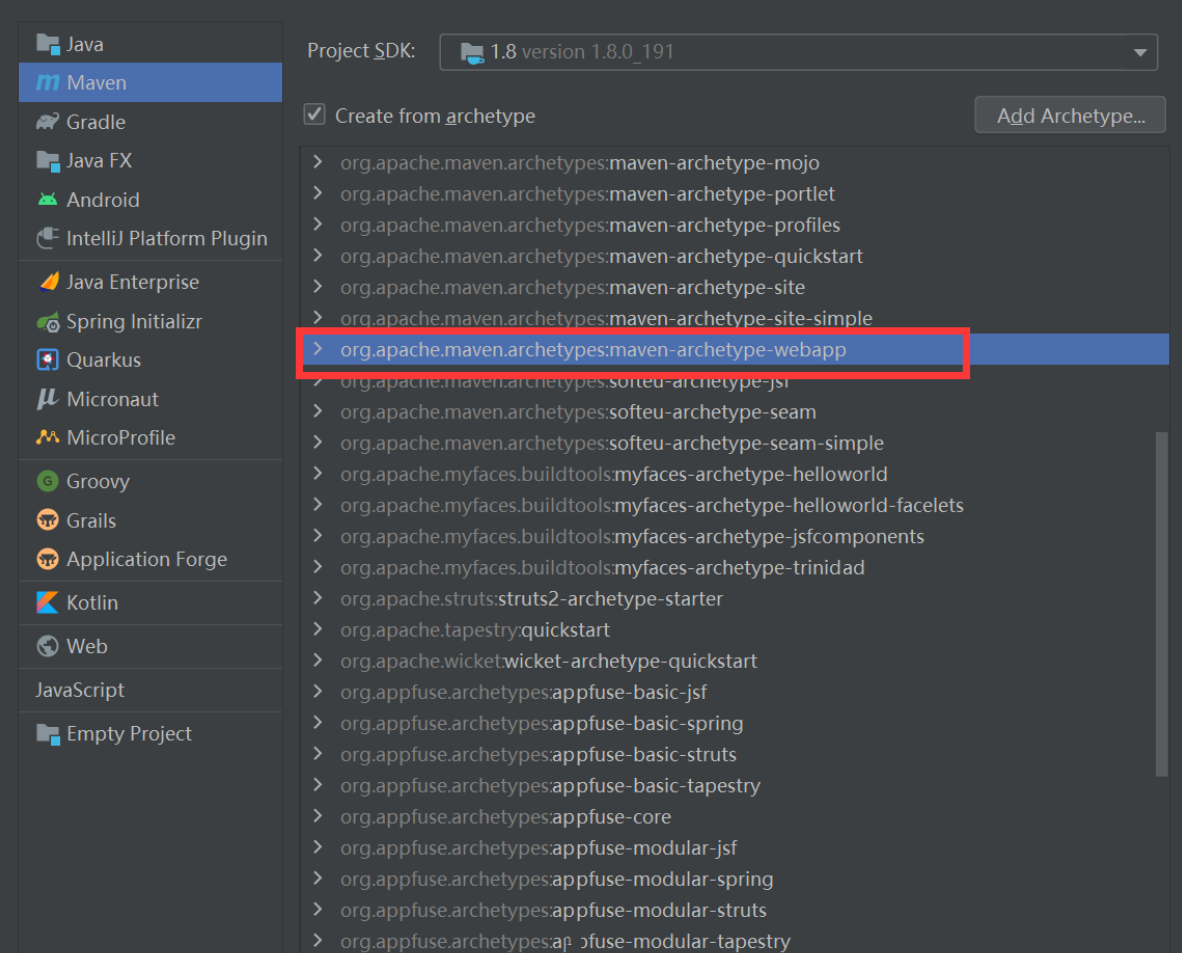1182x953 pixels.
Task: Expand appfuse-basic-spring node
Action: 318,722
